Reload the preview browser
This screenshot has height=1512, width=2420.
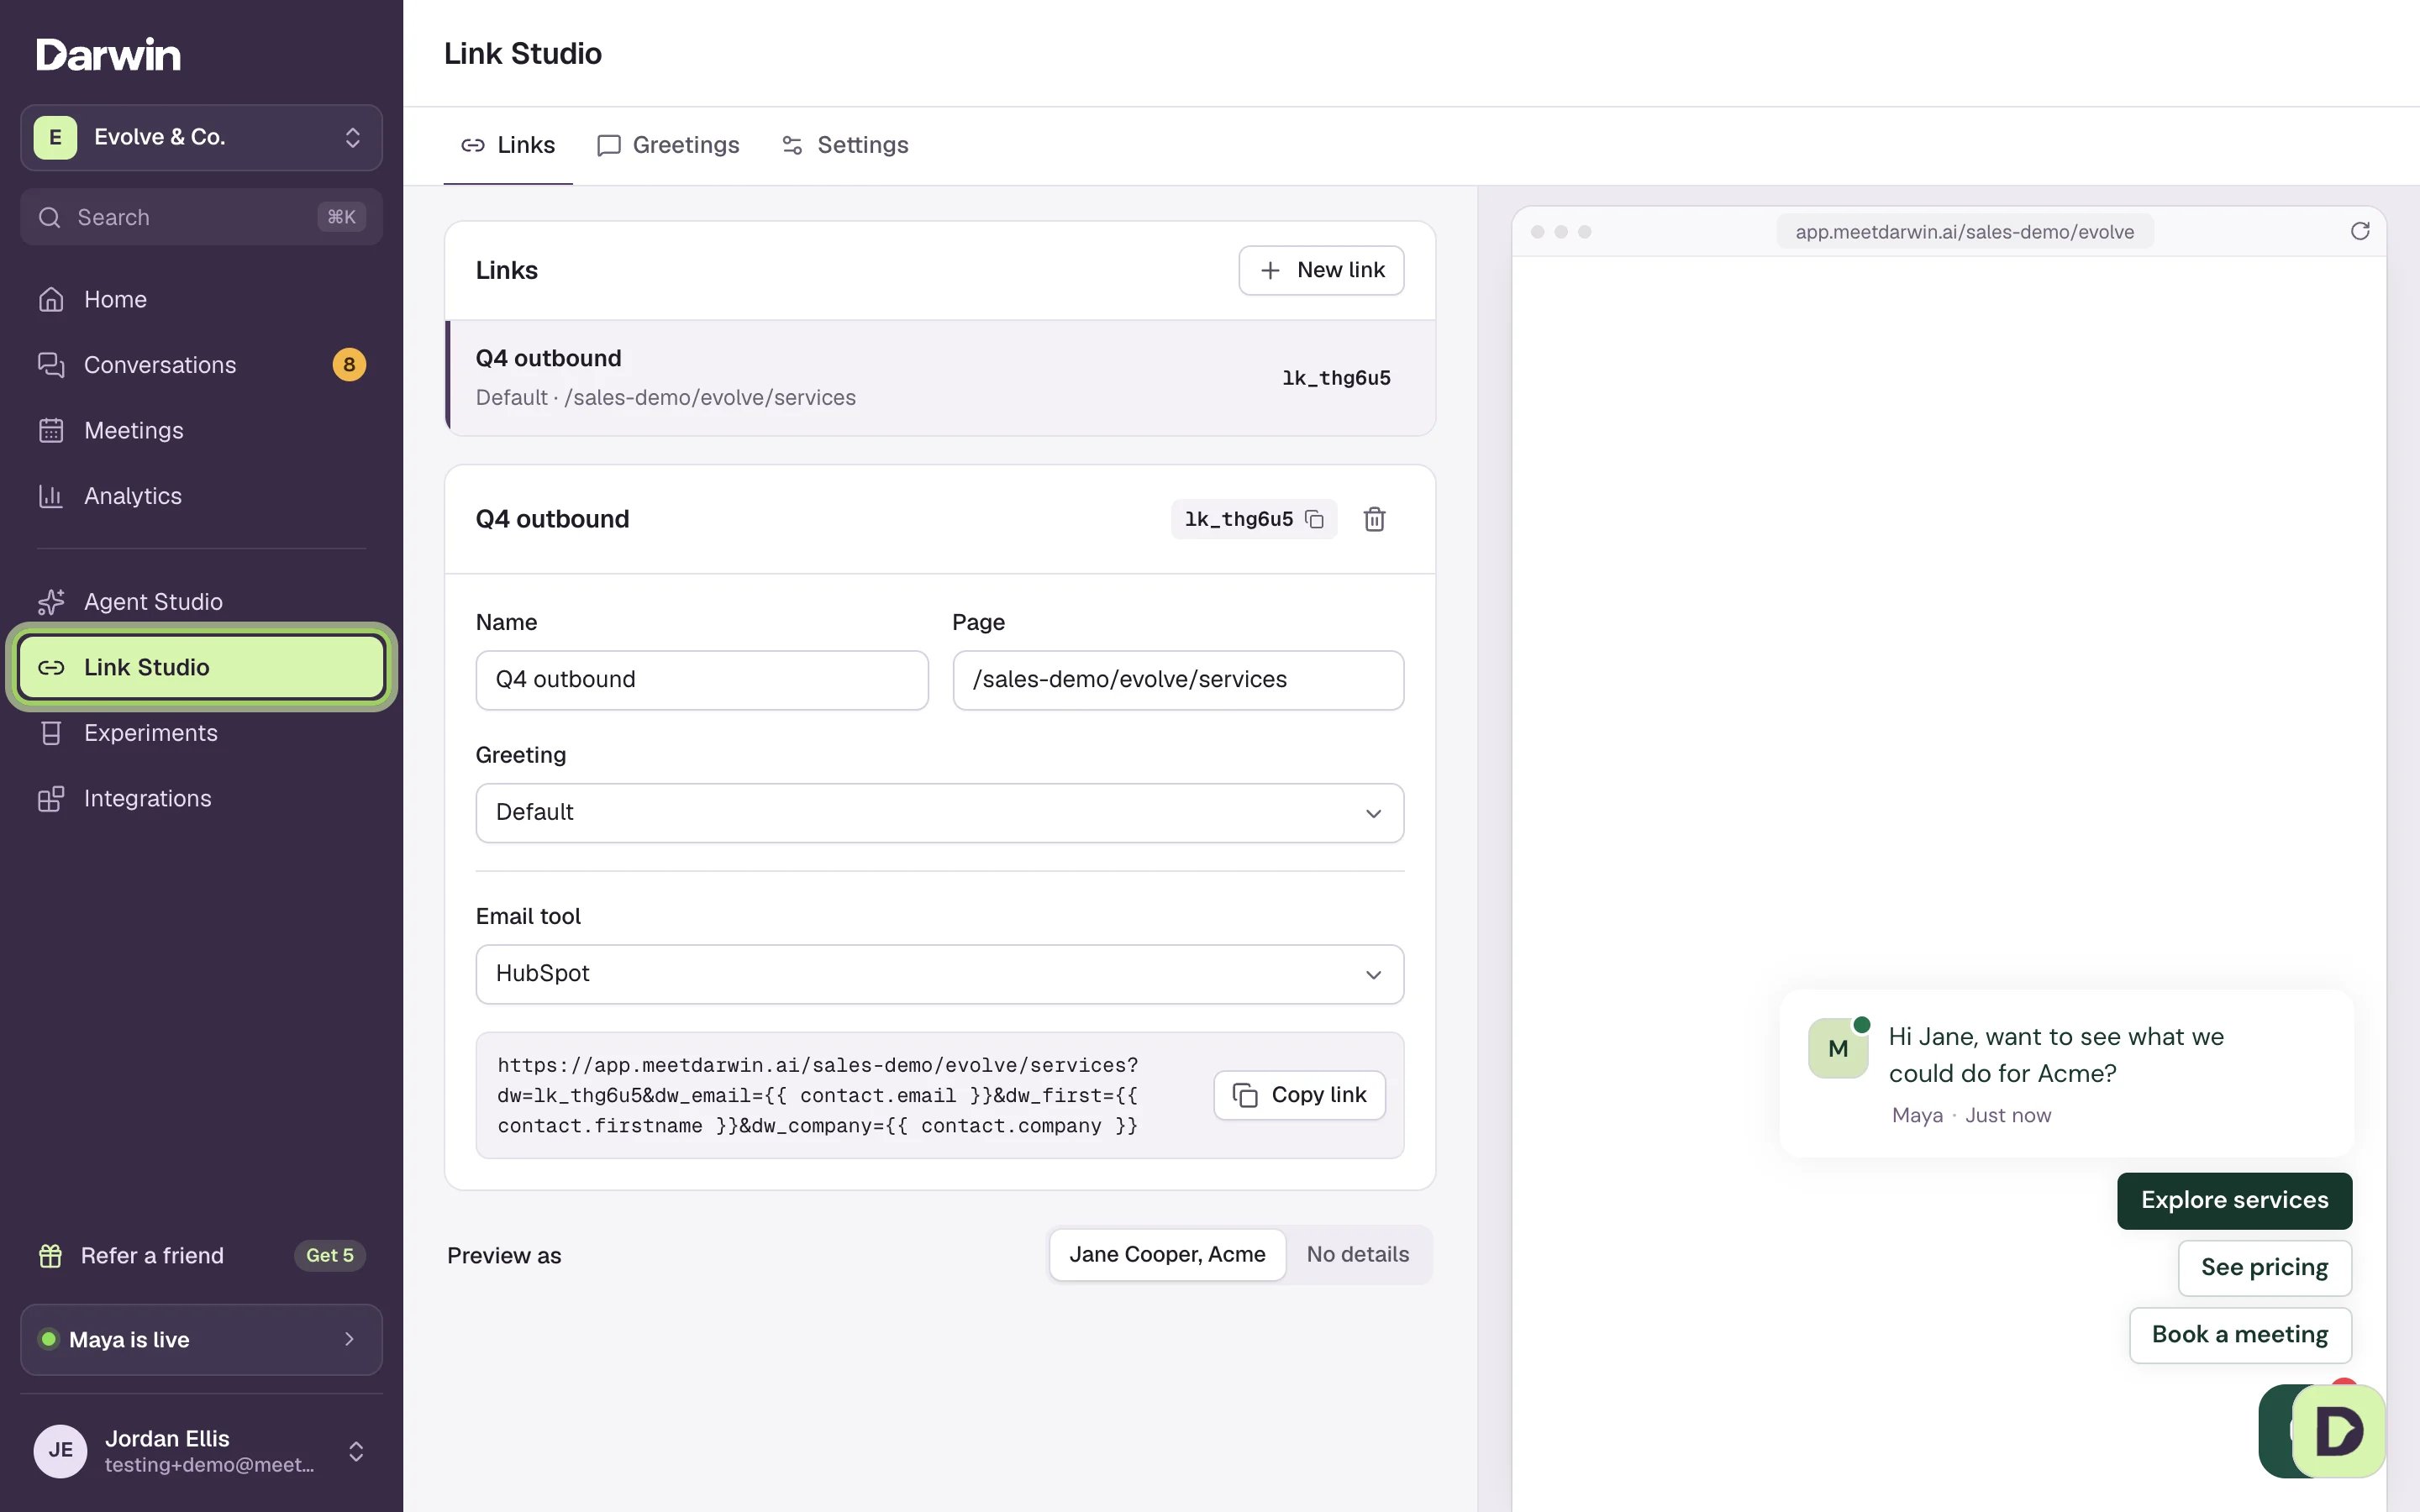(2359, 231)
